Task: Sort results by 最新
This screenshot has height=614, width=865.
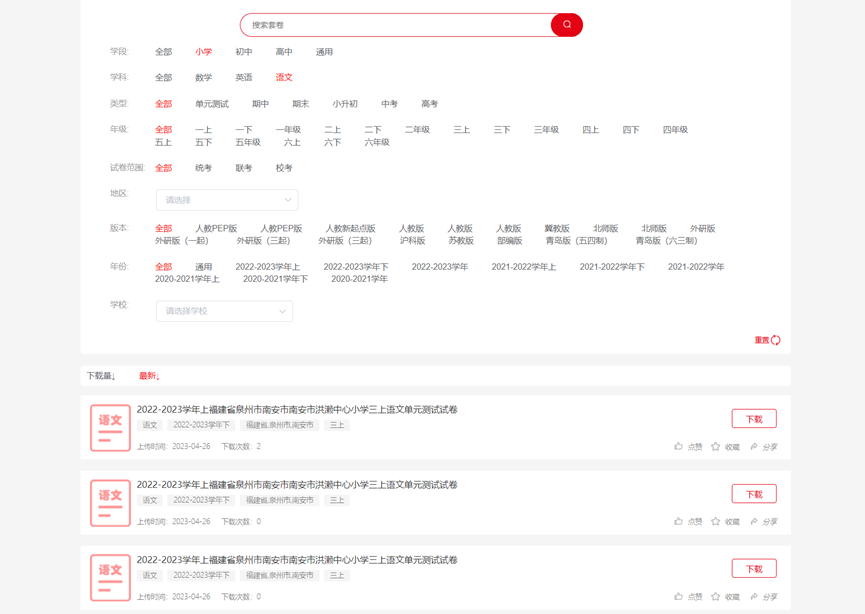Action: tap(149, 376)
